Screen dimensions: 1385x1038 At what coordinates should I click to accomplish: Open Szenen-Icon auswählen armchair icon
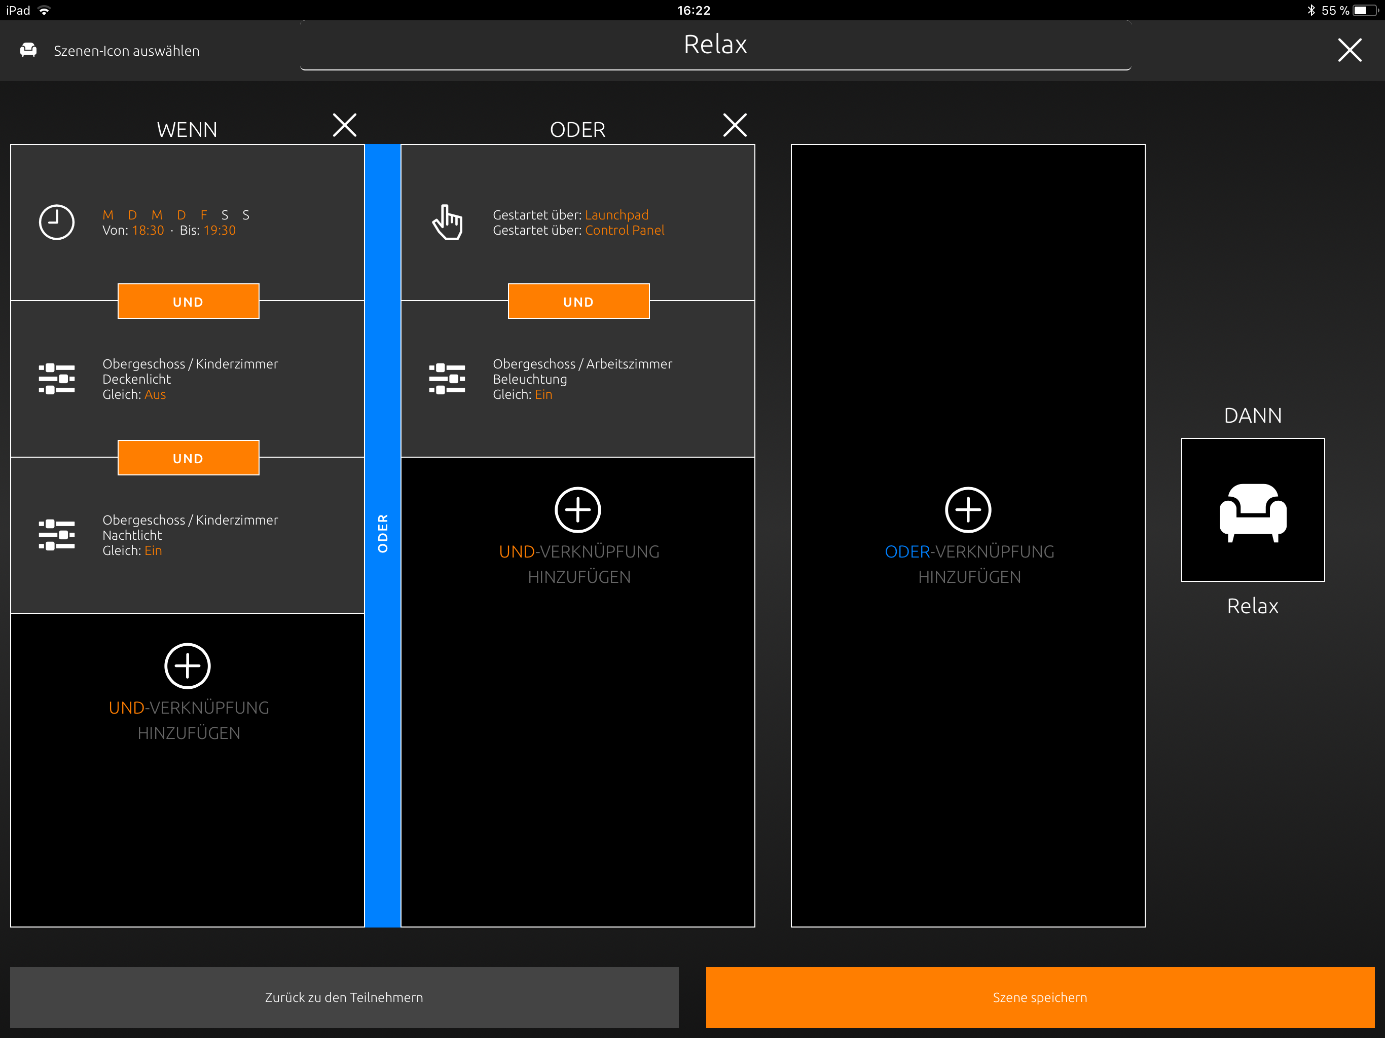click(29, 50)
